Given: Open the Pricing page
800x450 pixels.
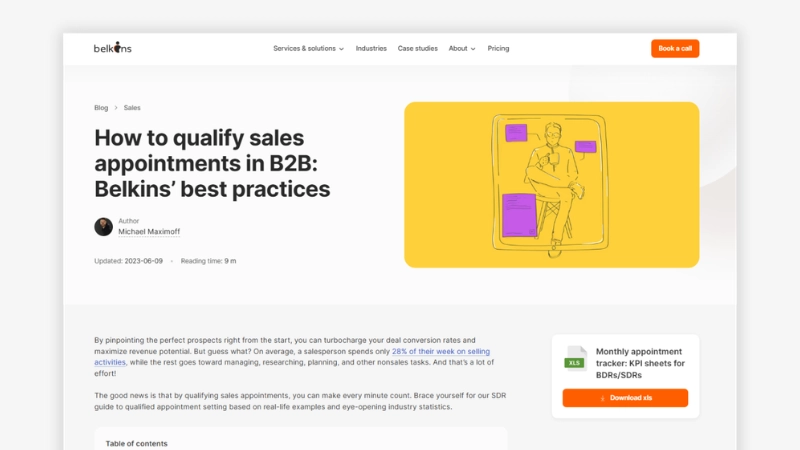Looking at the screenshot, I should [x=498, y=48].
